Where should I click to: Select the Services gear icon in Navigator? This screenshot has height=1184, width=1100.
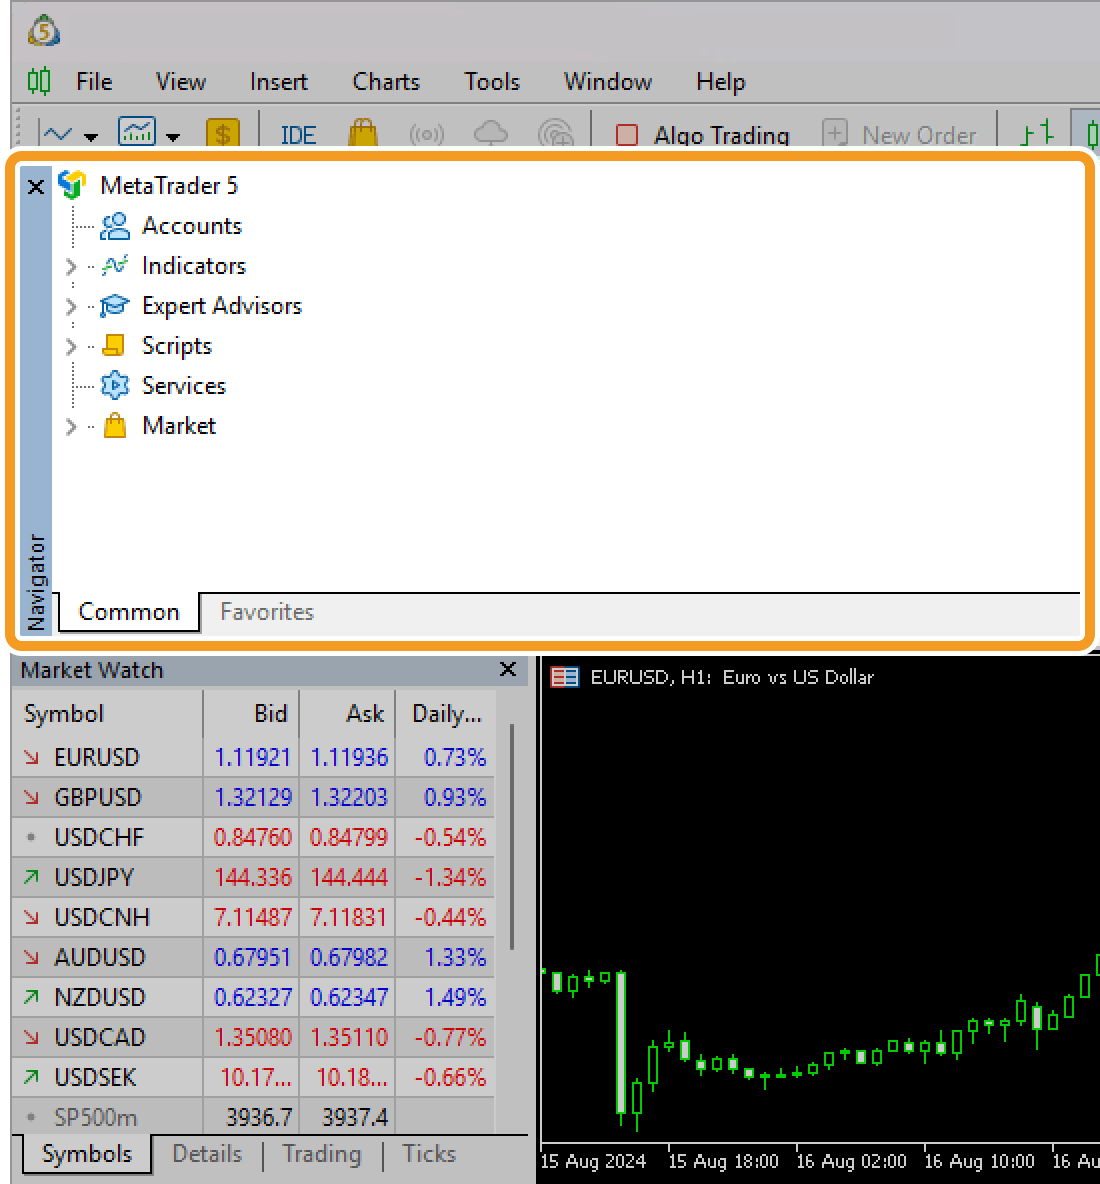115,386
